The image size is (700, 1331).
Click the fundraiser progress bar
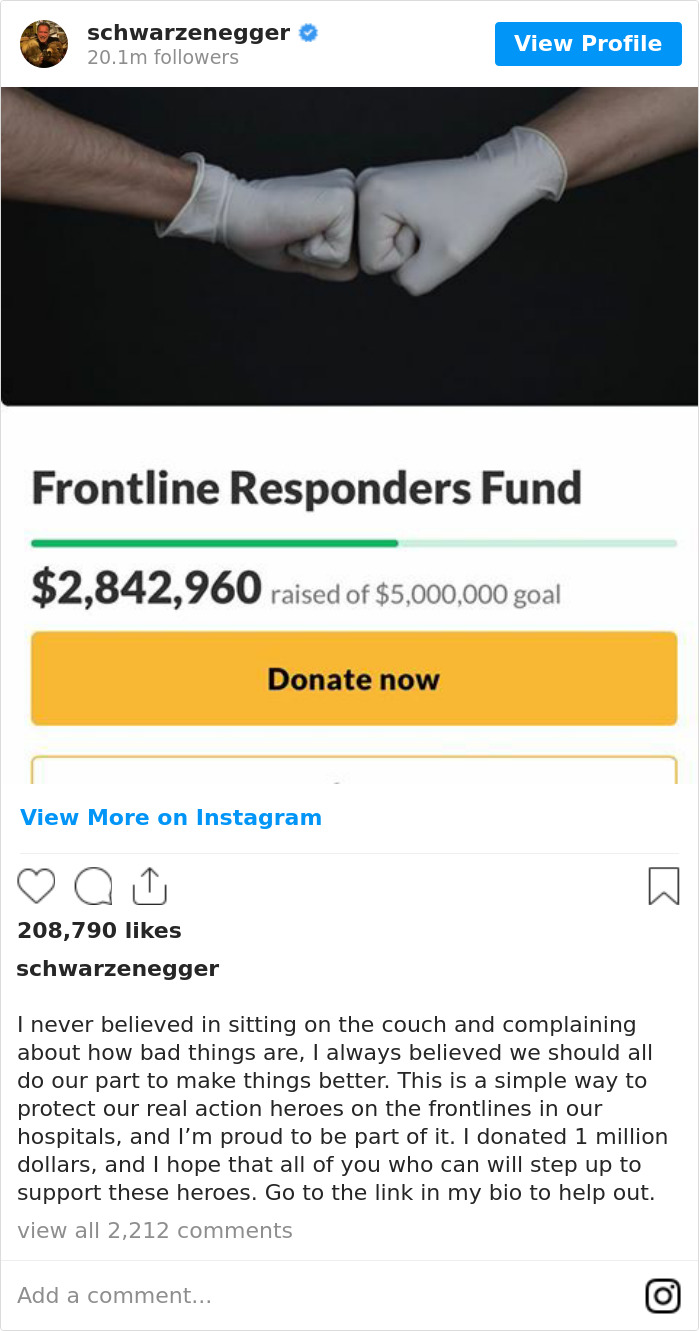[x=352, y=541]
